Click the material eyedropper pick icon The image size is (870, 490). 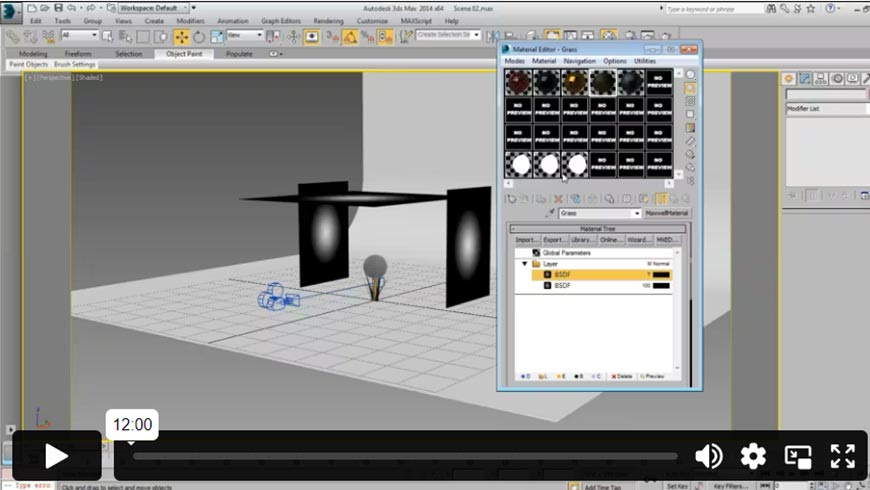pos(549,213)
